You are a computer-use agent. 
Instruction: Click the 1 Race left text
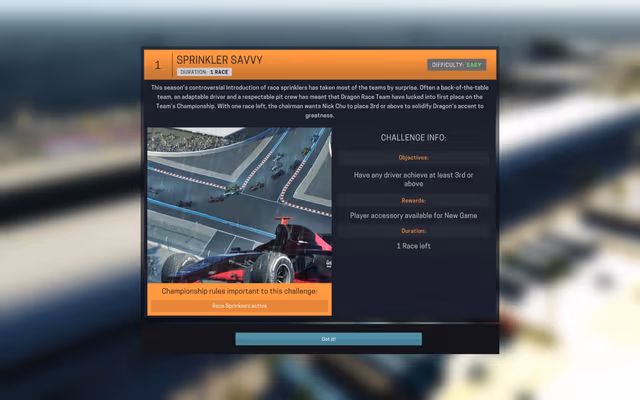tap(414, 246)
